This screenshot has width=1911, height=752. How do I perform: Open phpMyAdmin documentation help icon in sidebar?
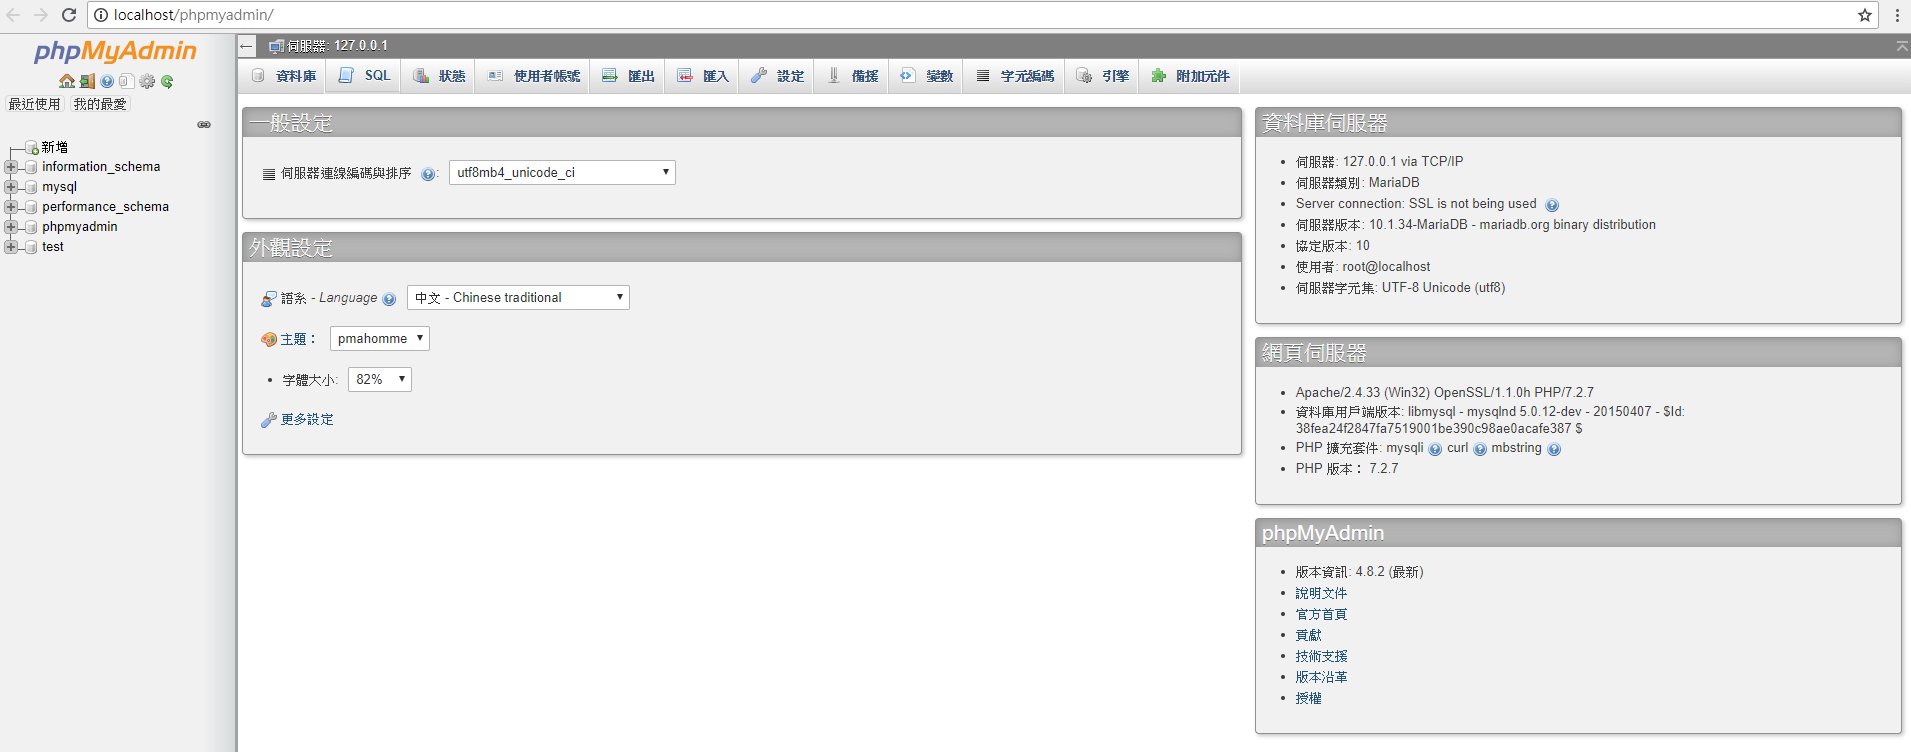[107, 81]
